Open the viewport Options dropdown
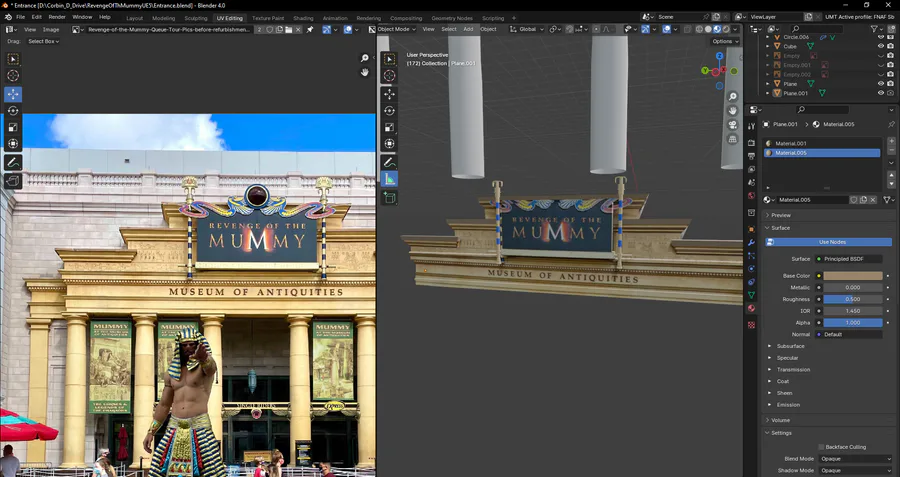 725,41
